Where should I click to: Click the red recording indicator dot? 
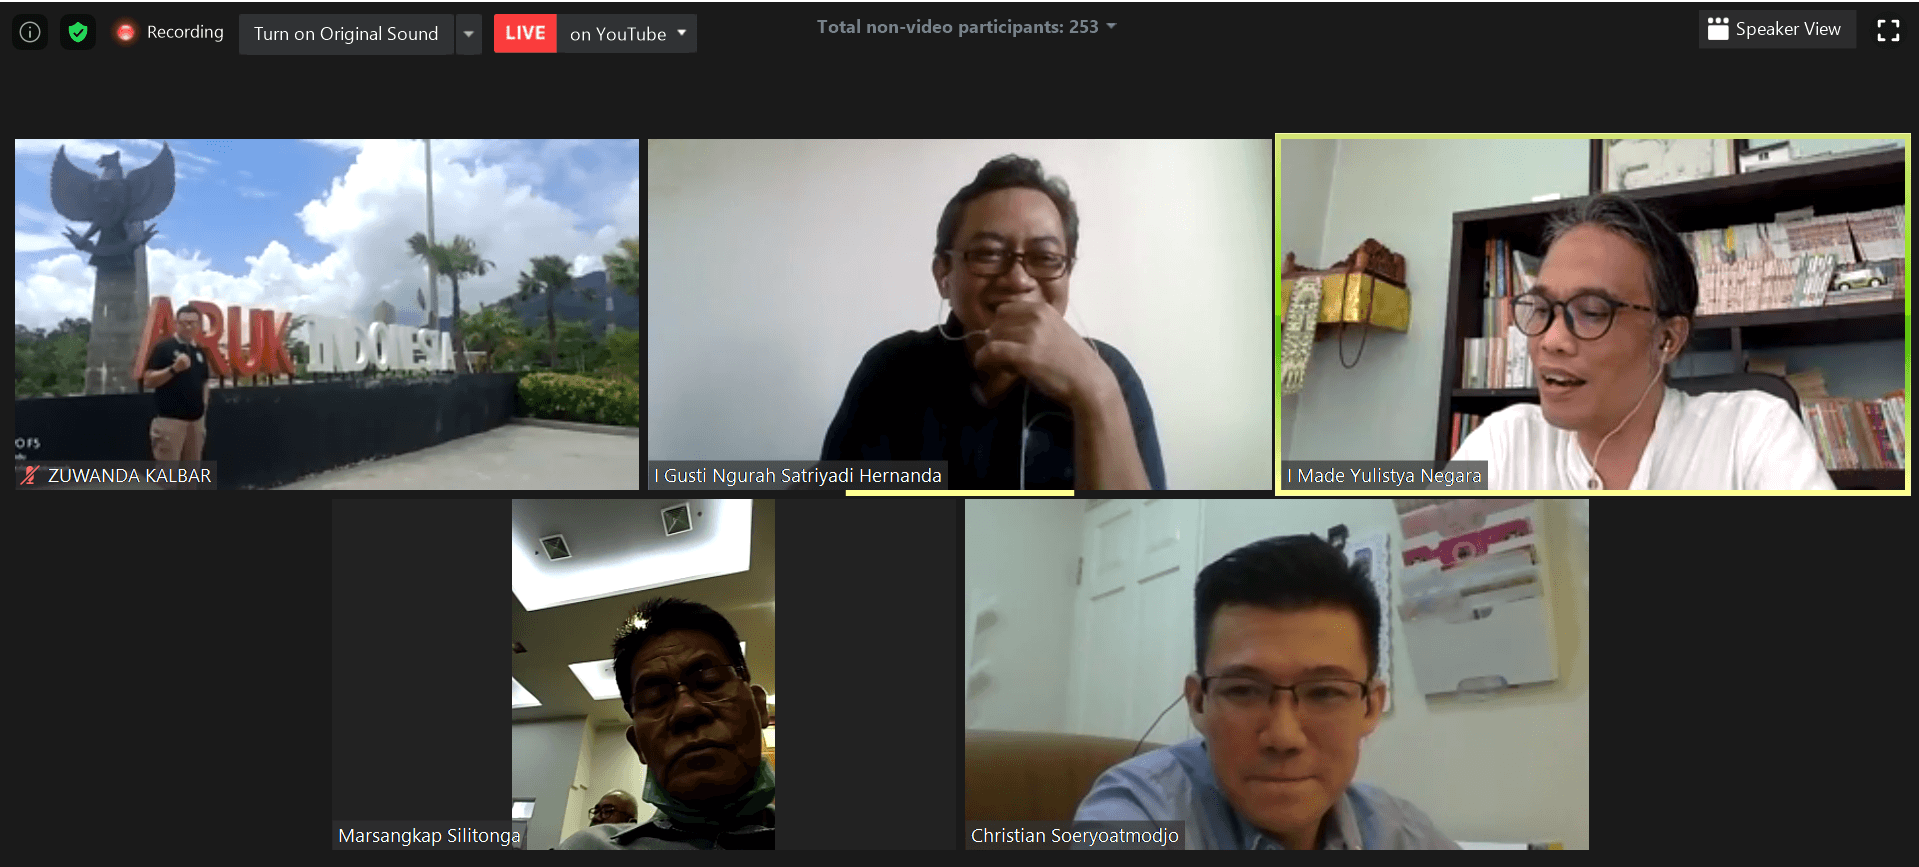point(125,32)
